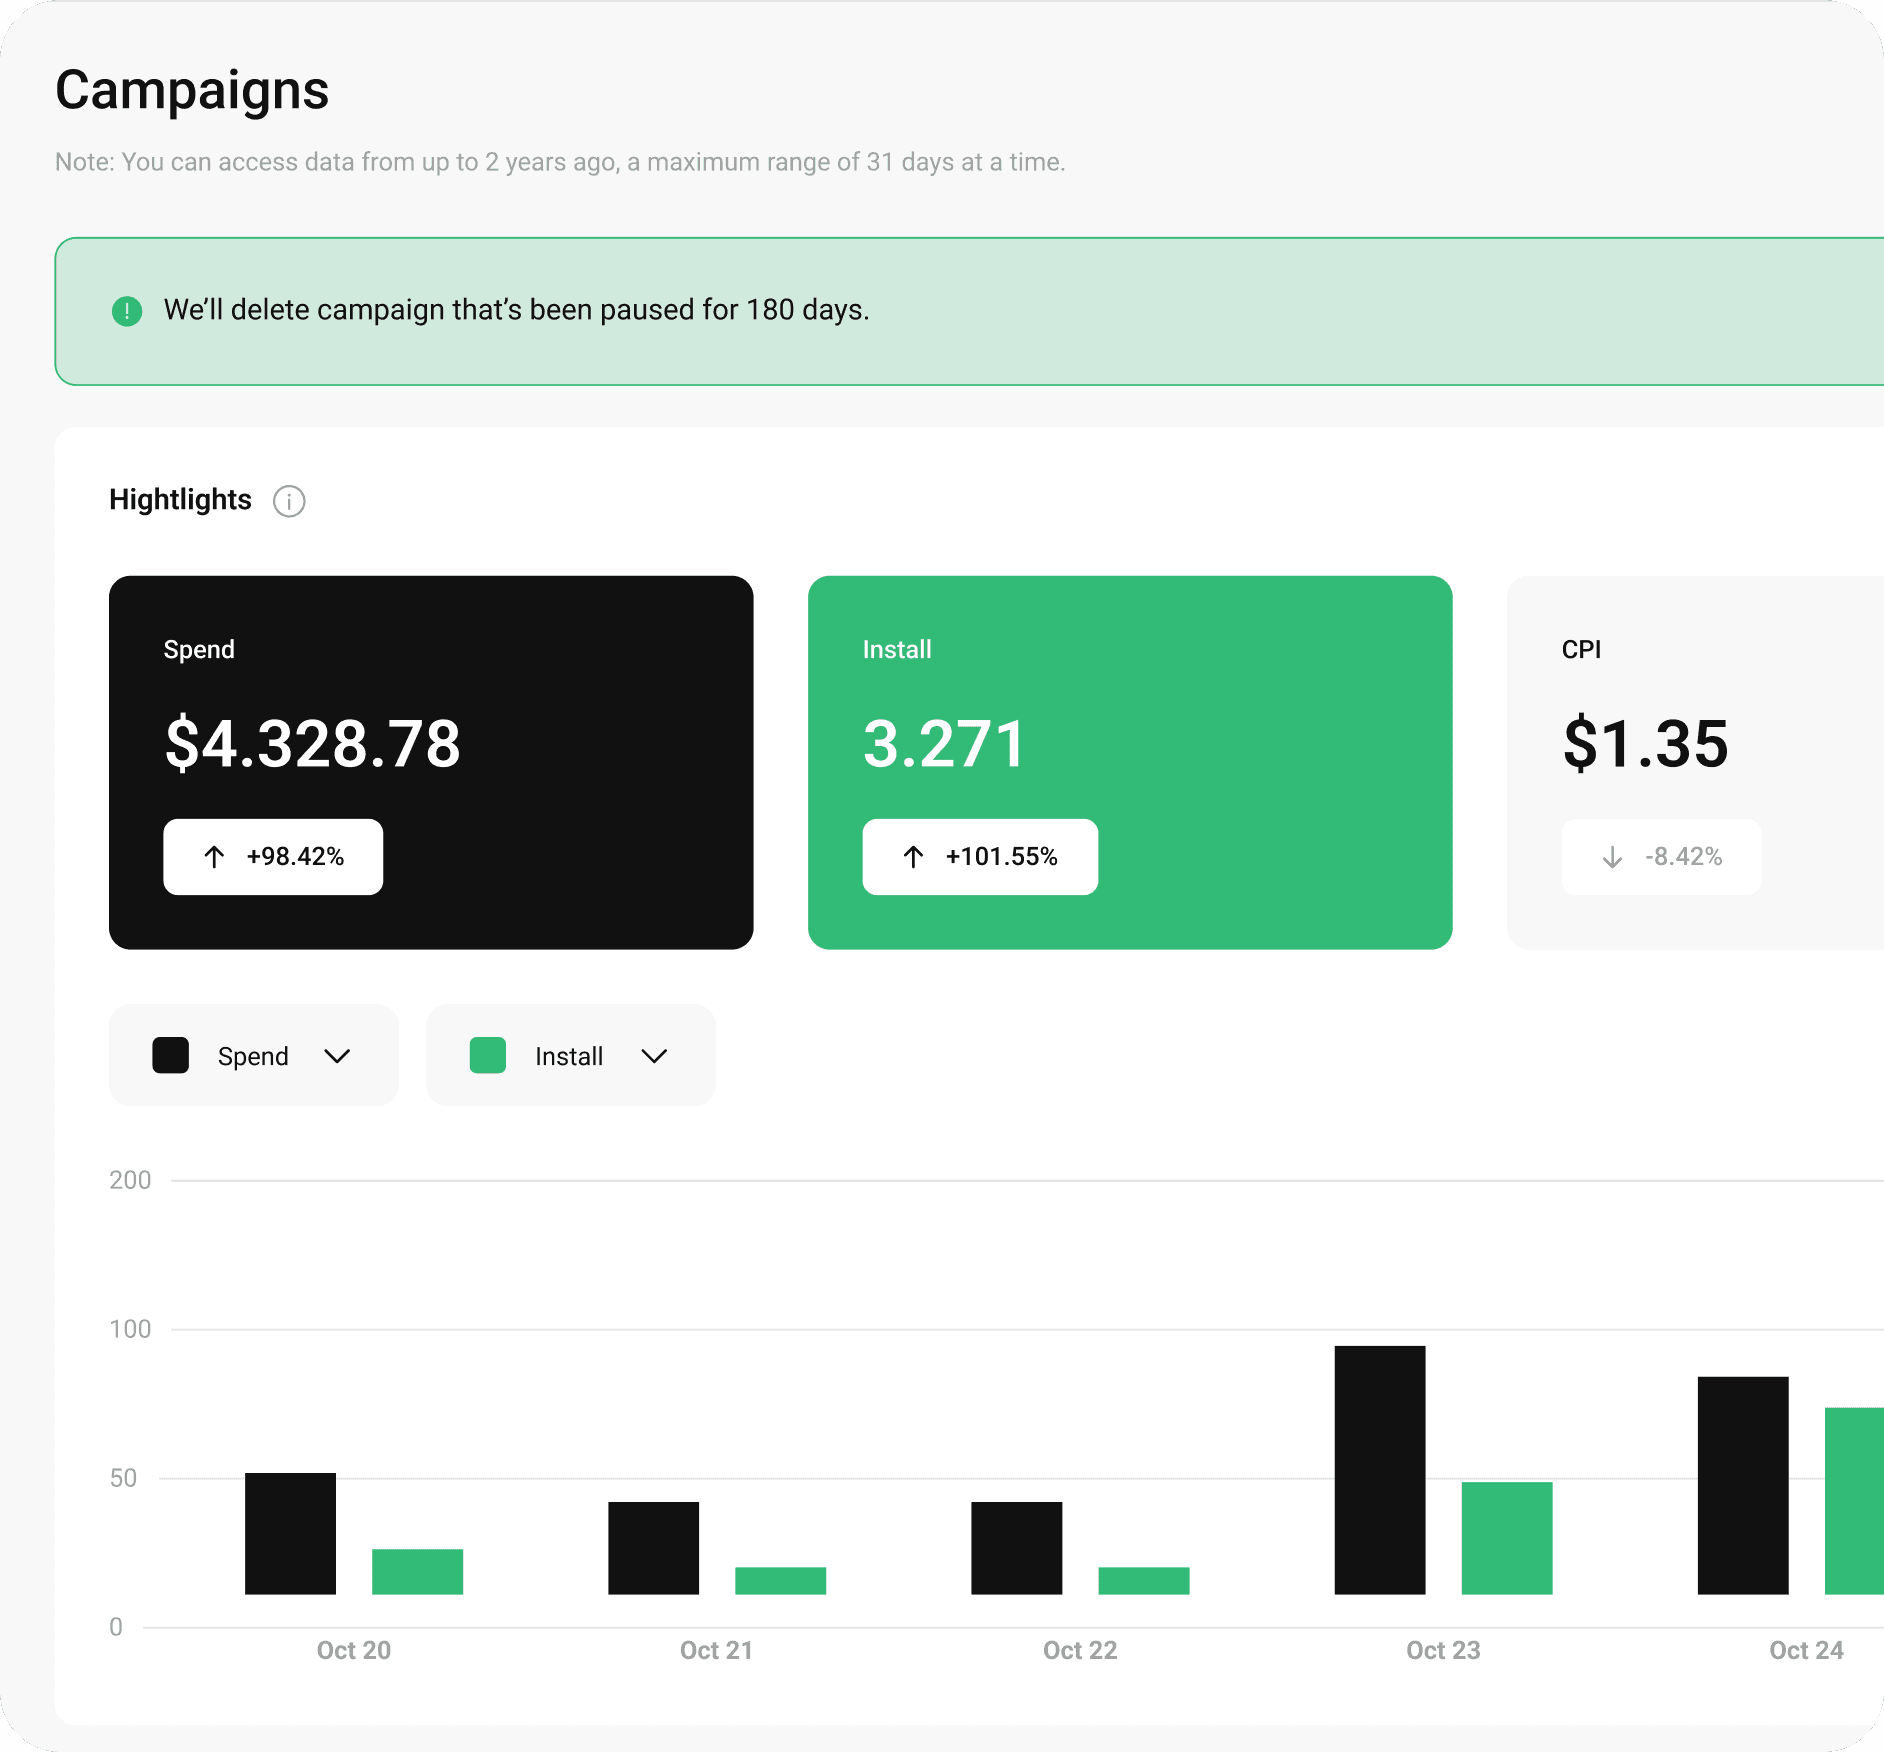Click the Oct 22 axis label
Image resolution: width=1884 pixels, height=1752 pixels.
pos(1080,1650)
